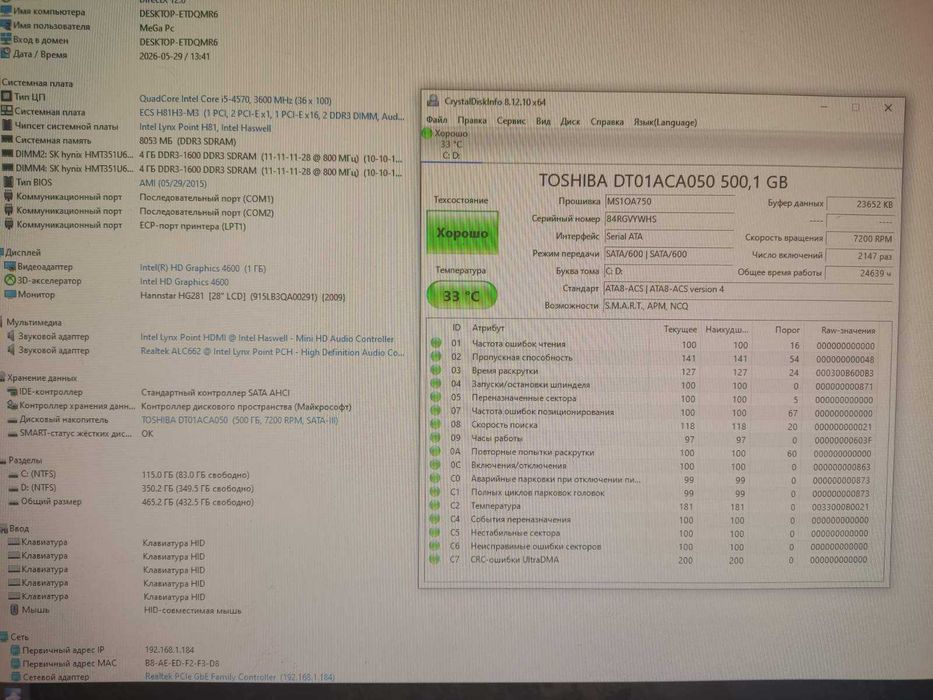Screen dimensions: 933x700
Task: Click status icon for 02 Пропускная способность
Action: coord(436,357)
